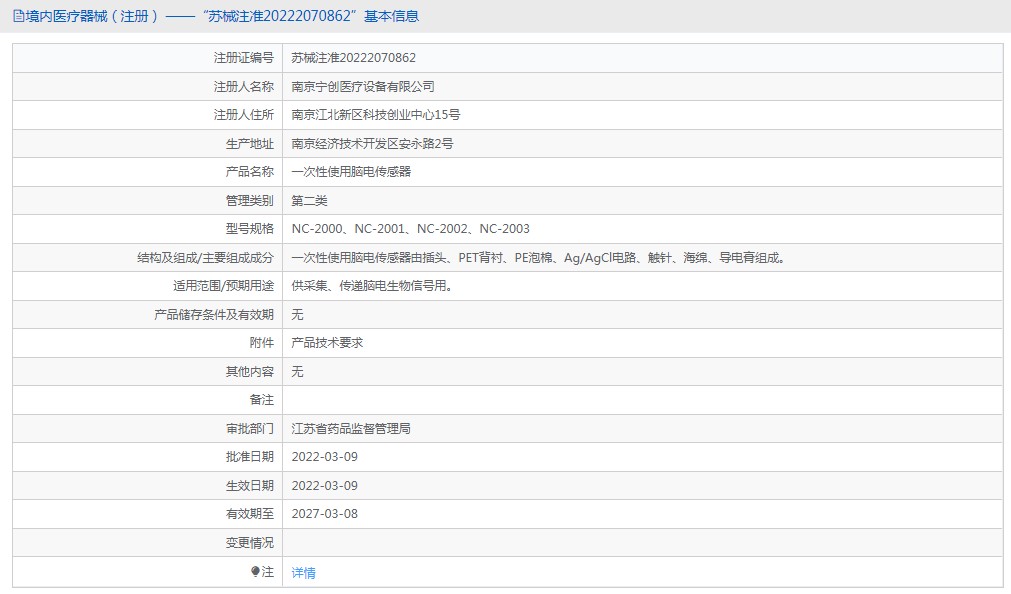The height and width of the screenshot is (594, 1011).
Task: Click the 备注 label
Action: pyautogui.click(x=261, y=400)
